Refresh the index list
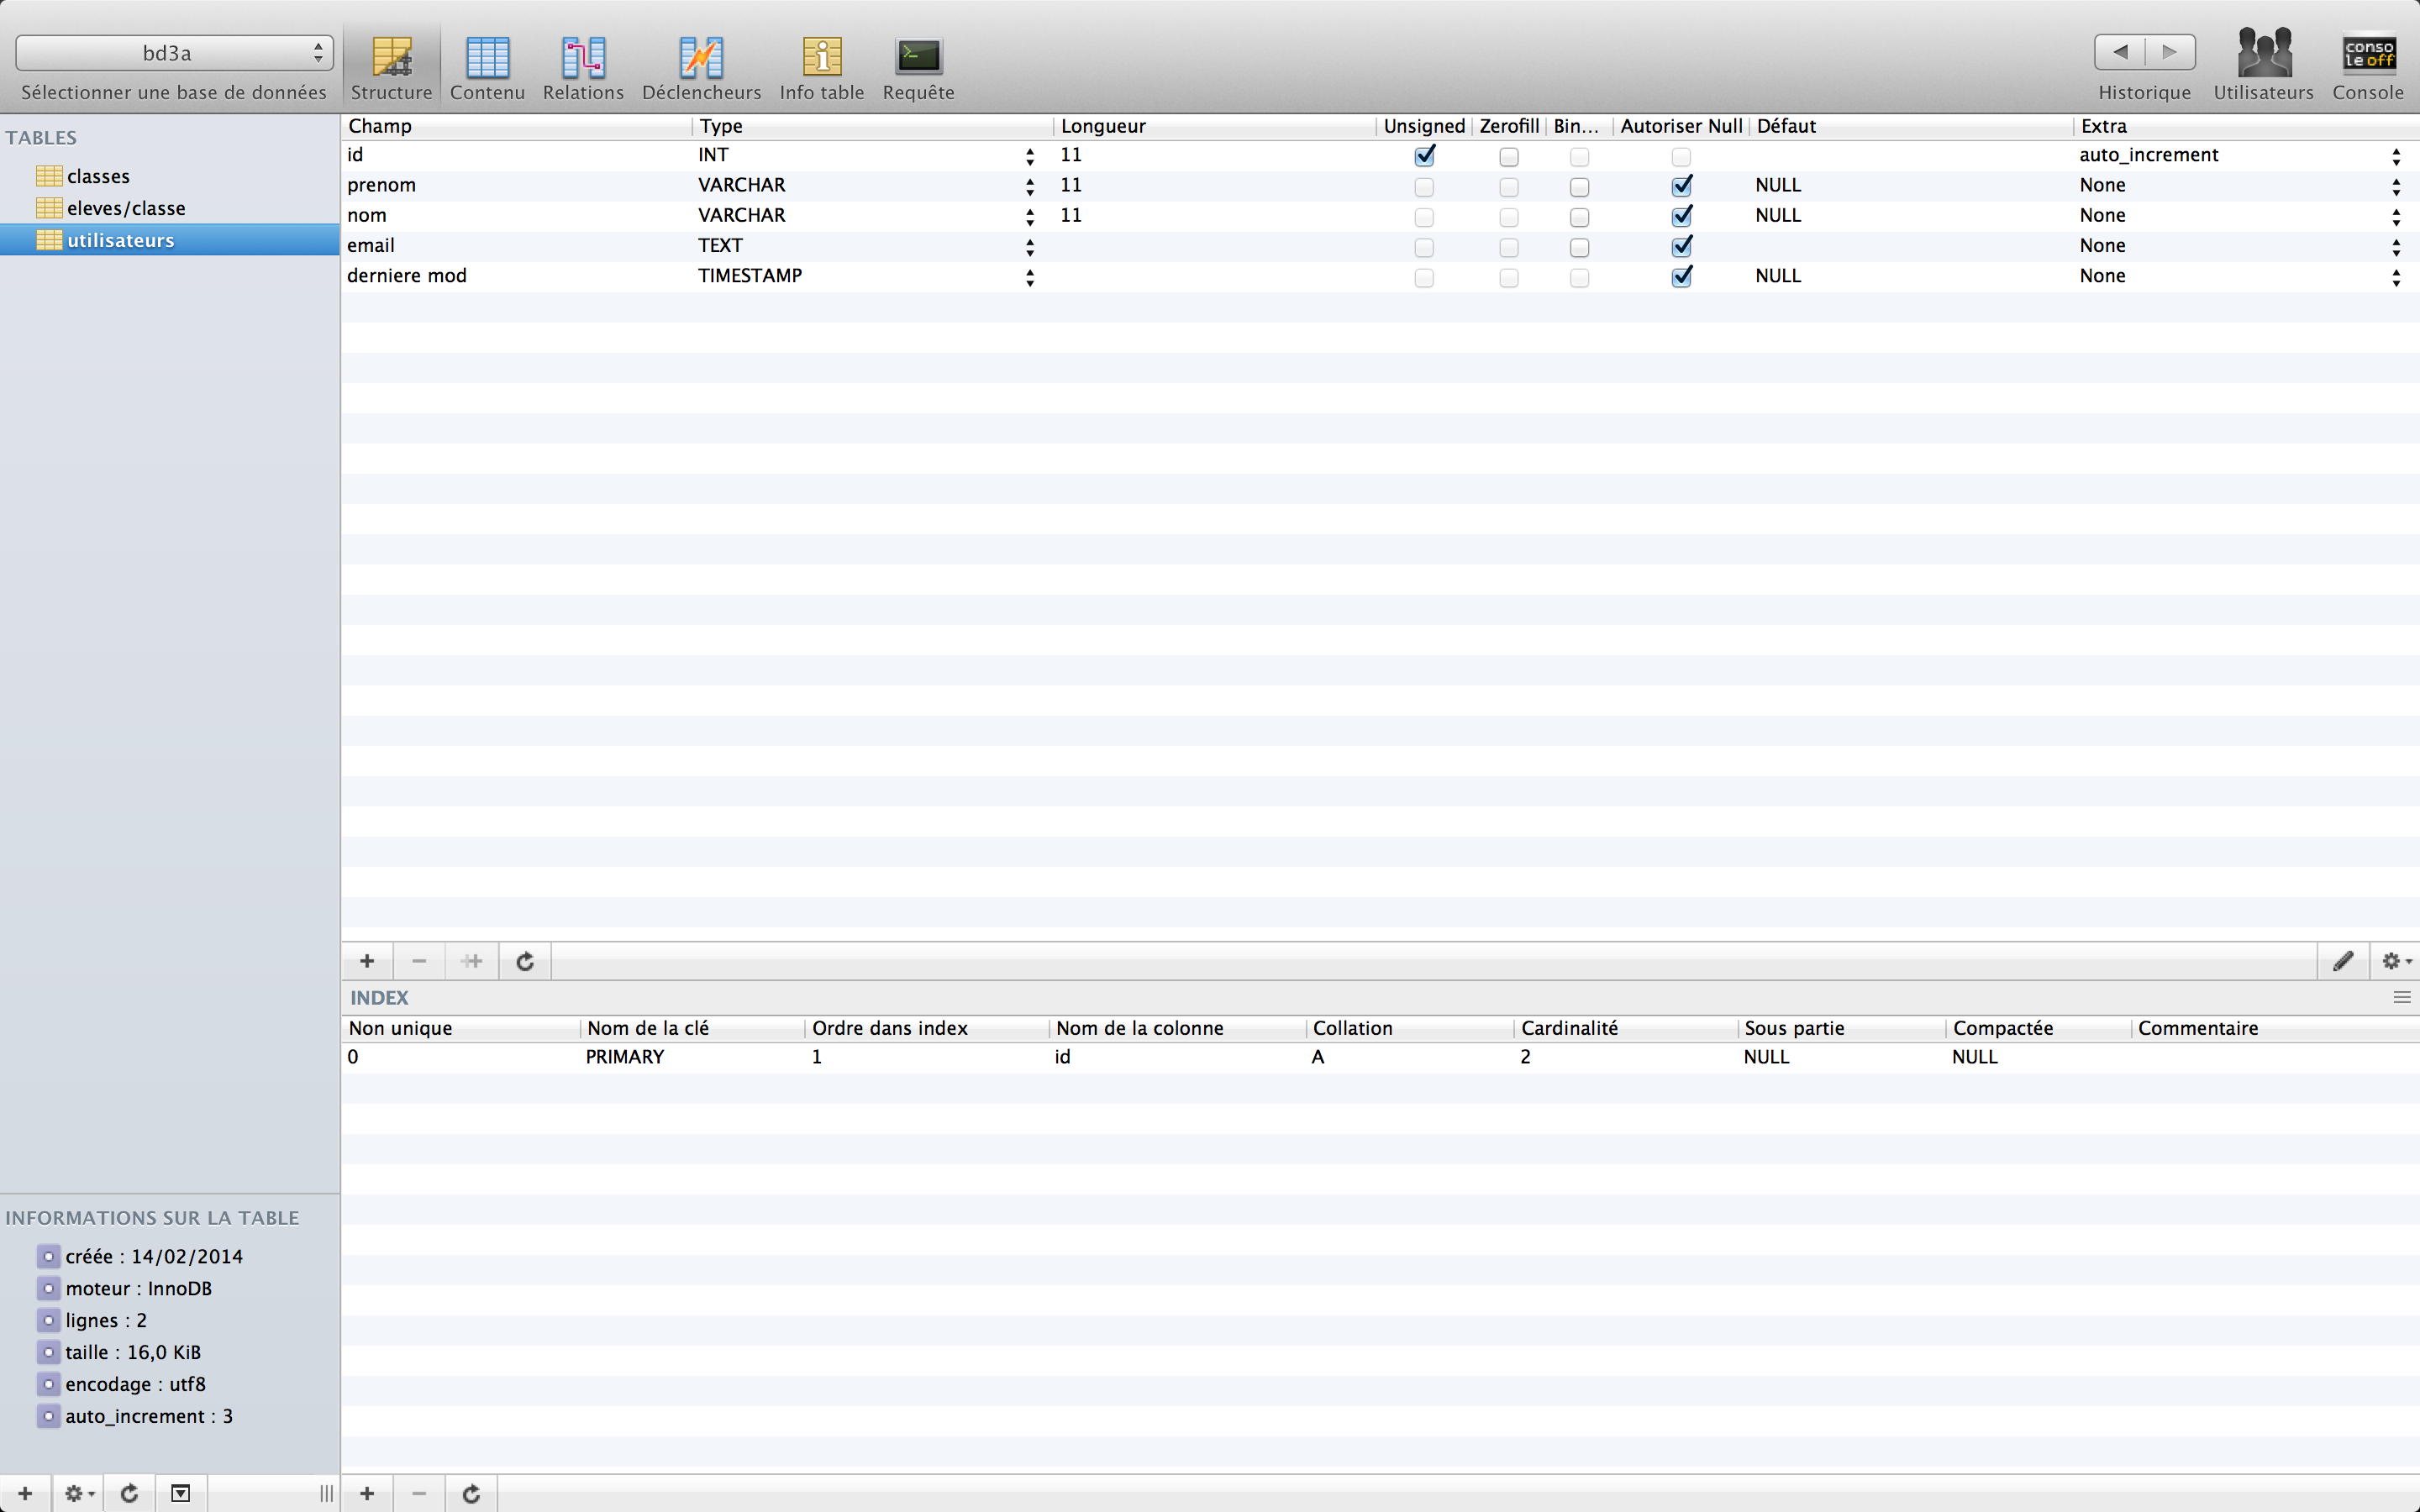 click(x=472, y=1493)
